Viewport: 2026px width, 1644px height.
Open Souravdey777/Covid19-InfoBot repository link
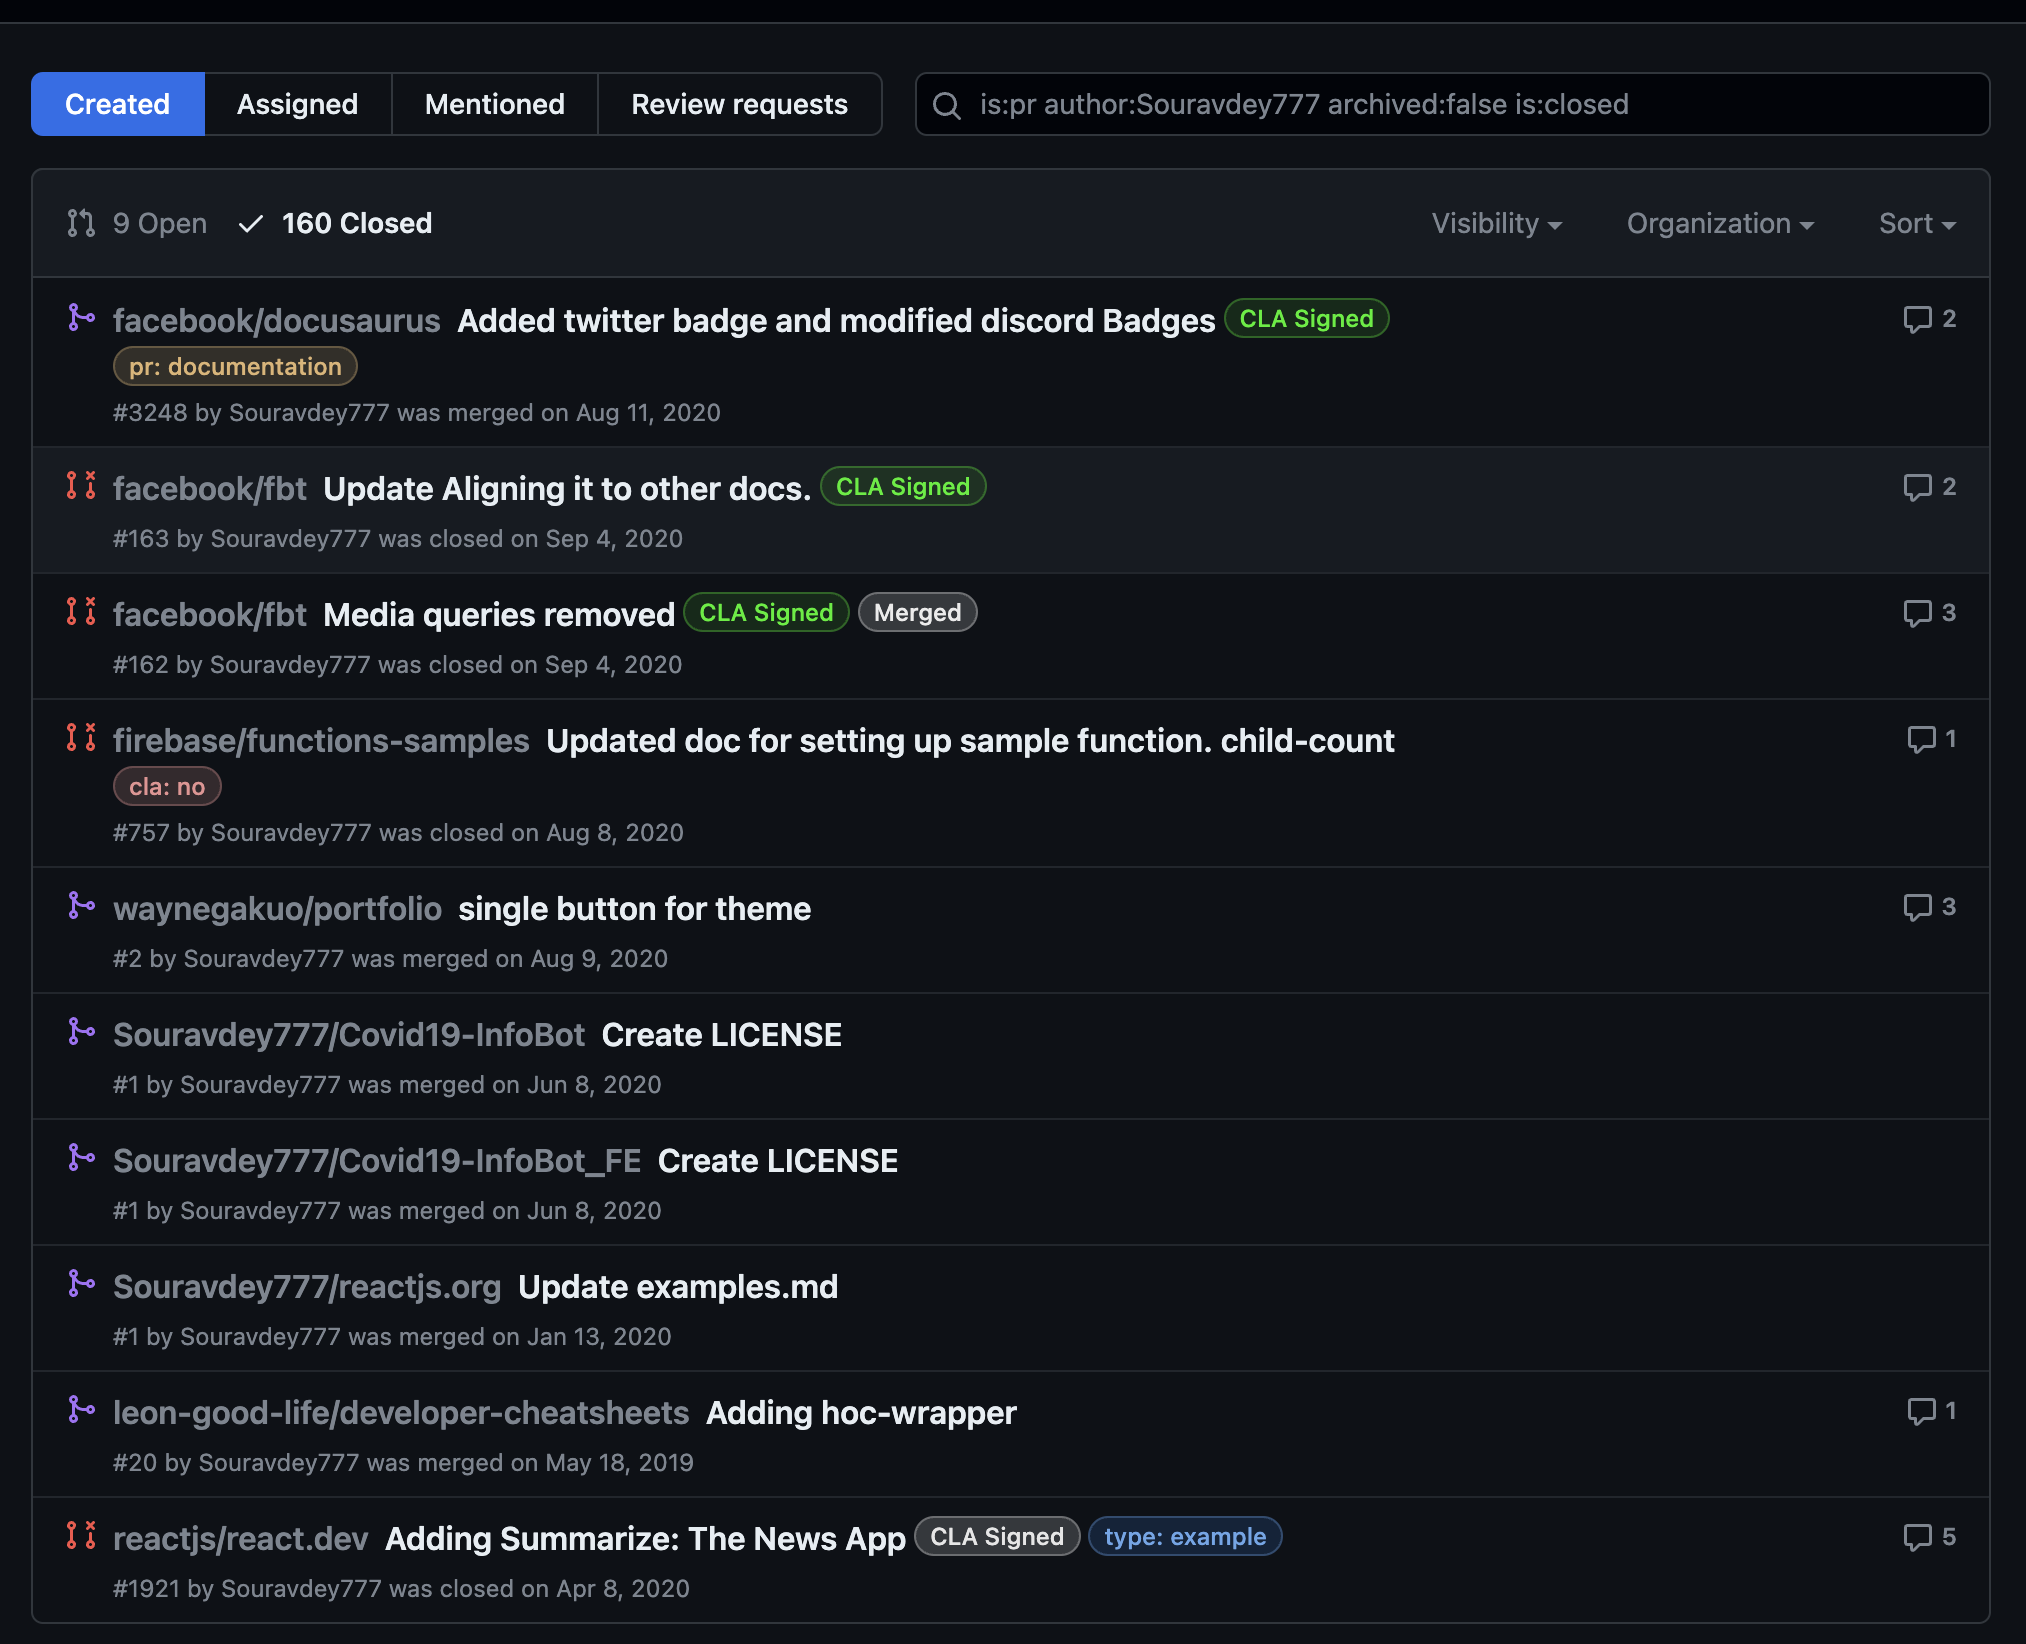(x=349, y=1034)
